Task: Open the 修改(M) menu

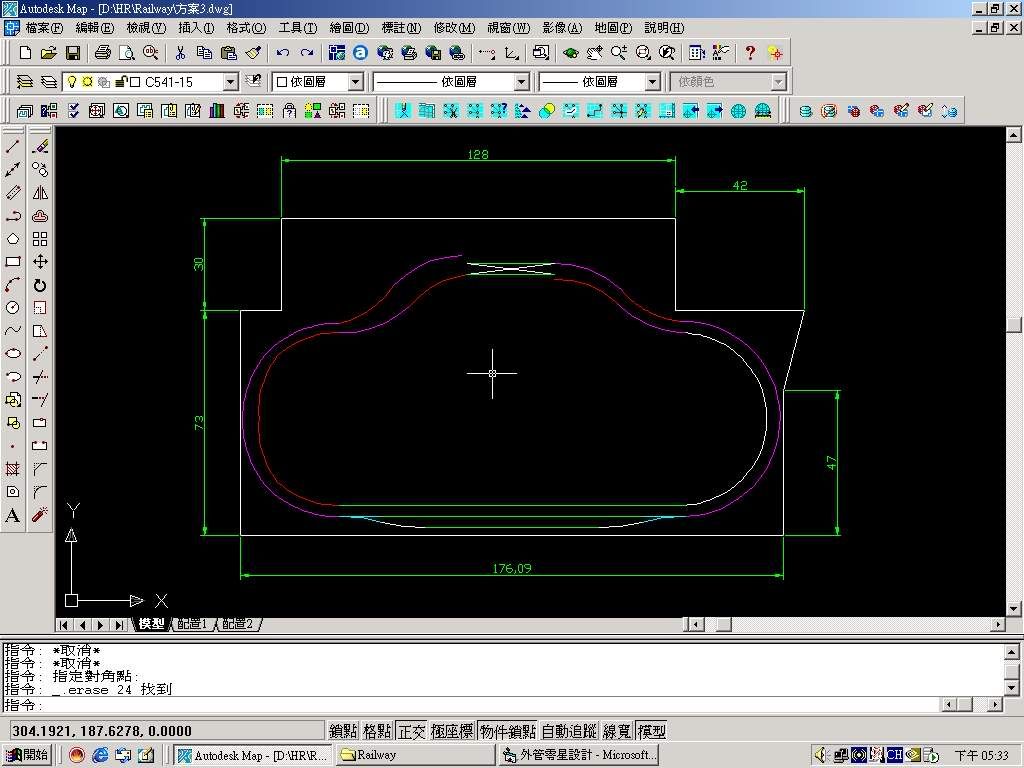Action: click(454, 28)
